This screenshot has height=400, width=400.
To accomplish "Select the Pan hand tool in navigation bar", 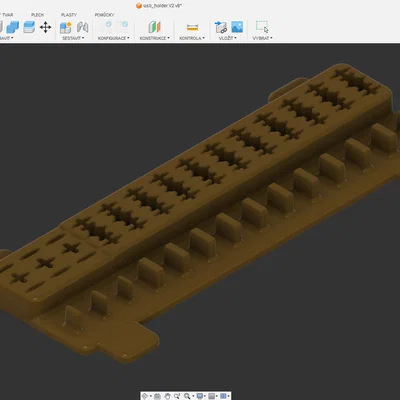I will click(167, 396).
